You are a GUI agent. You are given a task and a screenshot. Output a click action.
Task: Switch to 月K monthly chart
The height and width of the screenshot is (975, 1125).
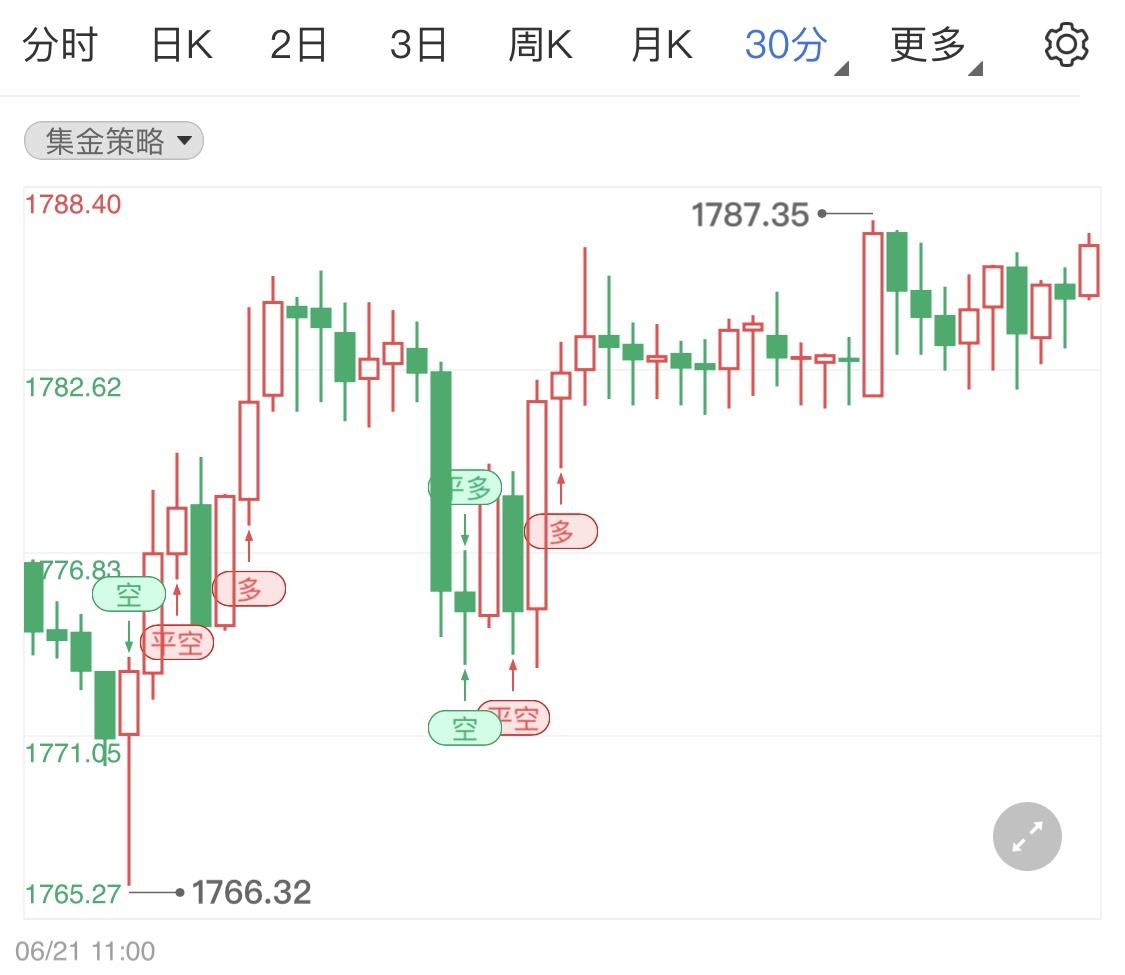(661, 46)
